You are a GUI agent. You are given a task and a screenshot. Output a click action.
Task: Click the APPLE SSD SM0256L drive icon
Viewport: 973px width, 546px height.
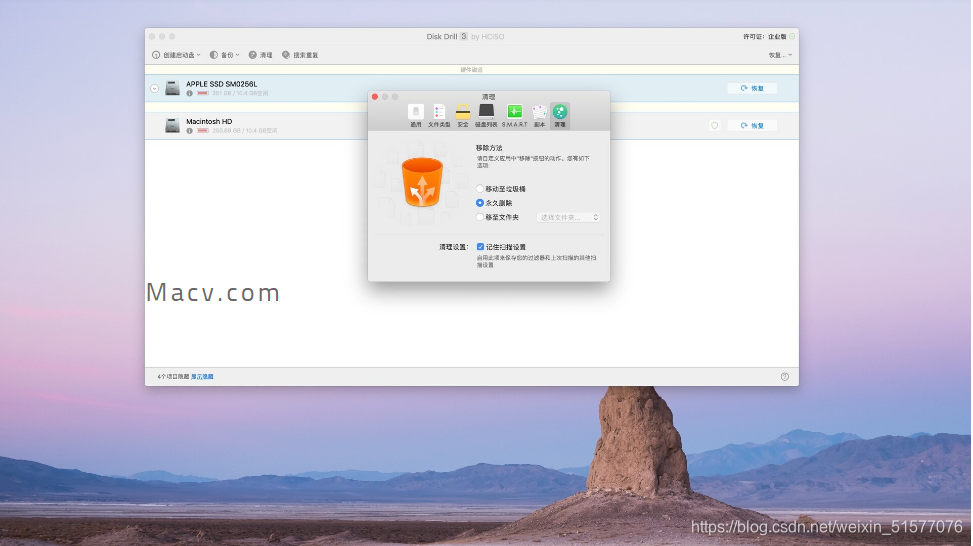(173, 88)
